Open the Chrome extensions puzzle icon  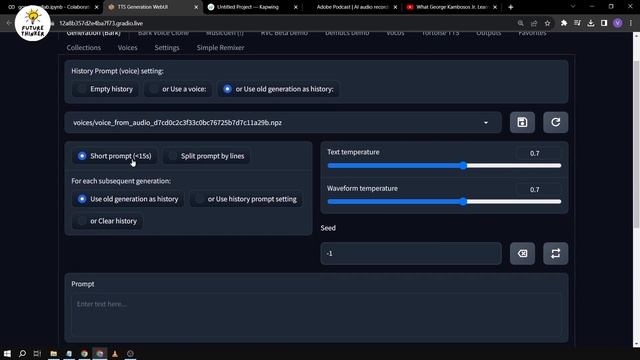564,23
